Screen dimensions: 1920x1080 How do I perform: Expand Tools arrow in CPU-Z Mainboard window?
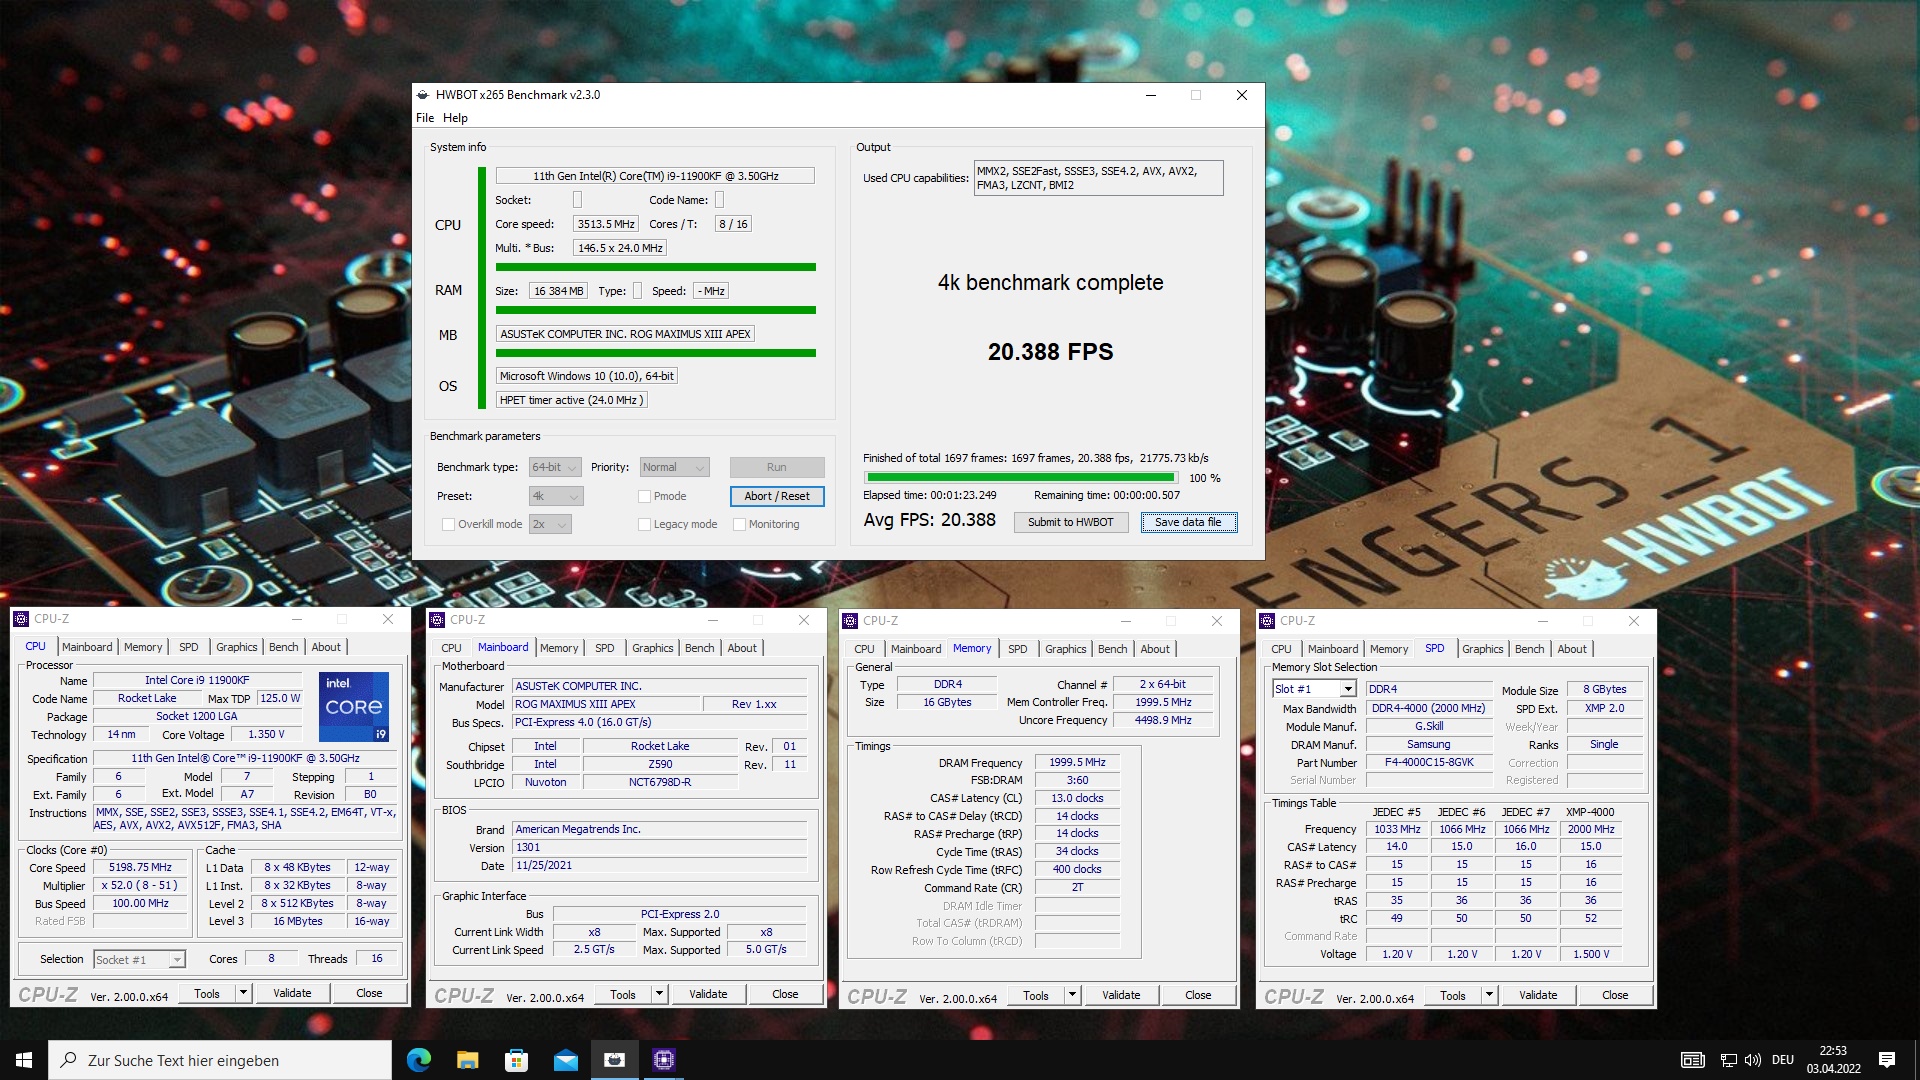[659, 994]
